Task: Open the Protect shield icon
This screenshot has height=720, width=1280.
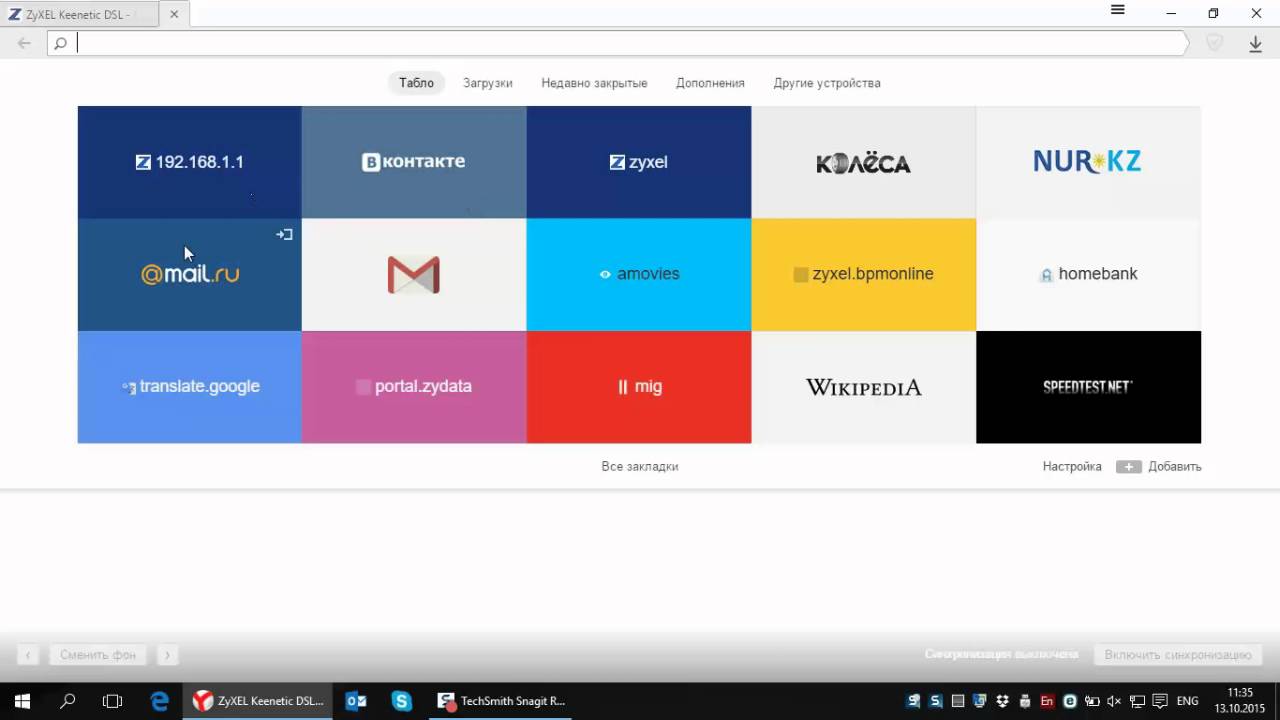Action: (x=1214, y=43)
